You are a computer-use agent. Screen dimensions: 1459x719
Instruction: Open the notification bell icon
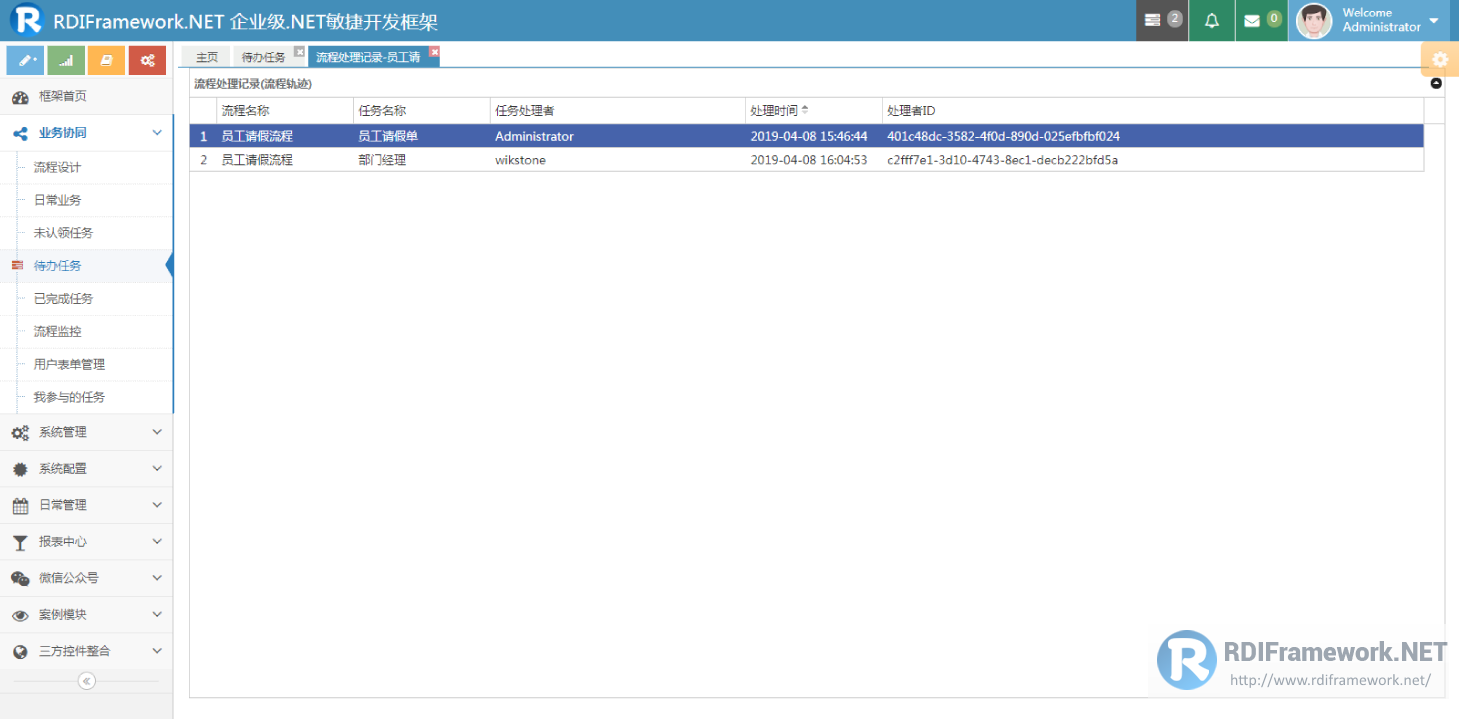1212,20
